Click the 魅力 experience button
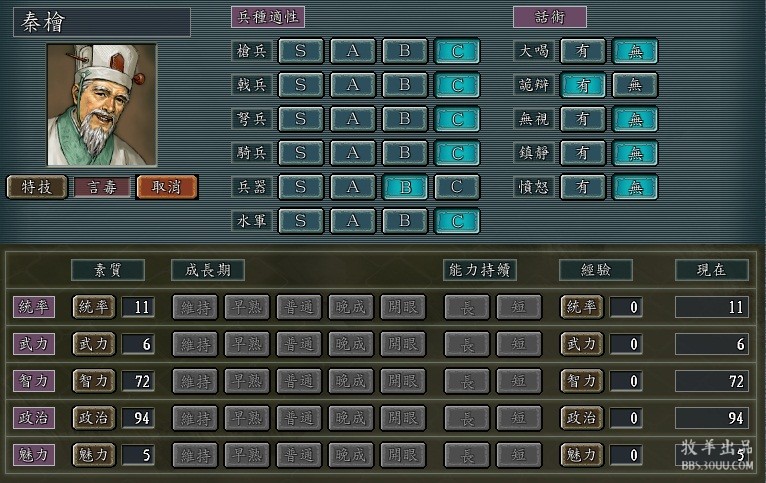Screen dimensions: 766x483 (x=582, y=455)
